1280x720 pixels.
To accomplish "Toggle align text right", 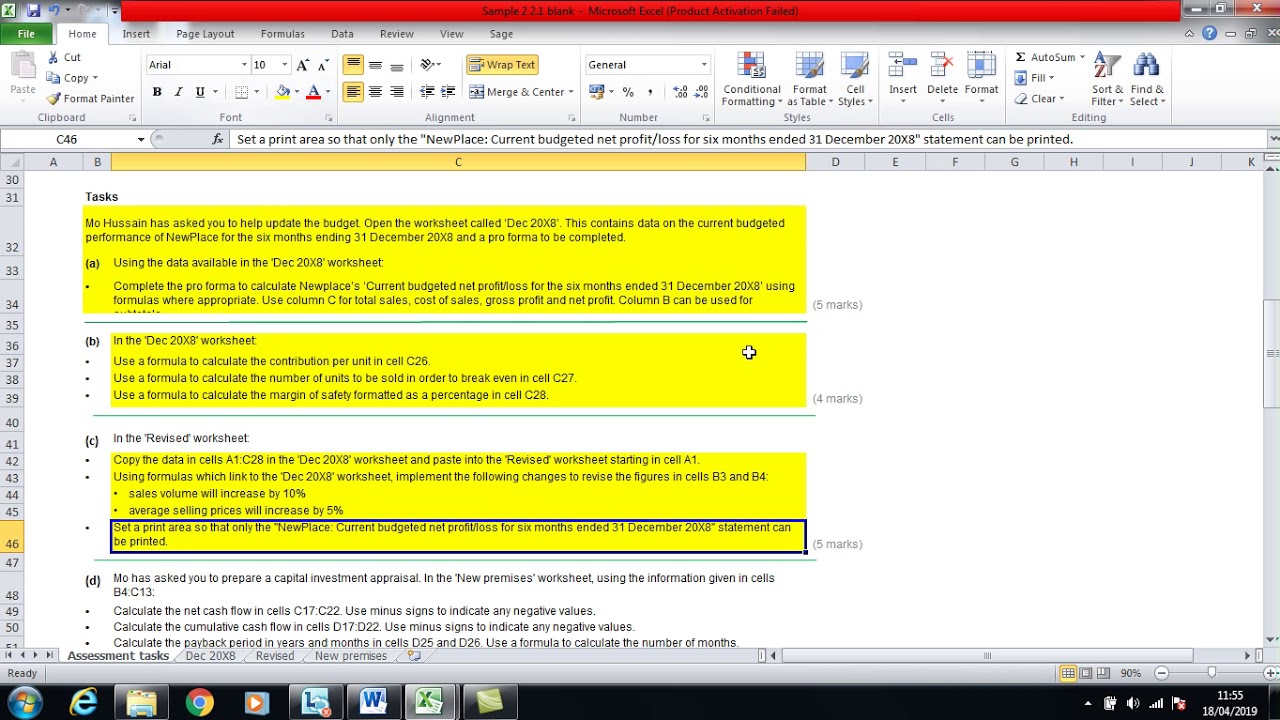I will click(397, 92).
